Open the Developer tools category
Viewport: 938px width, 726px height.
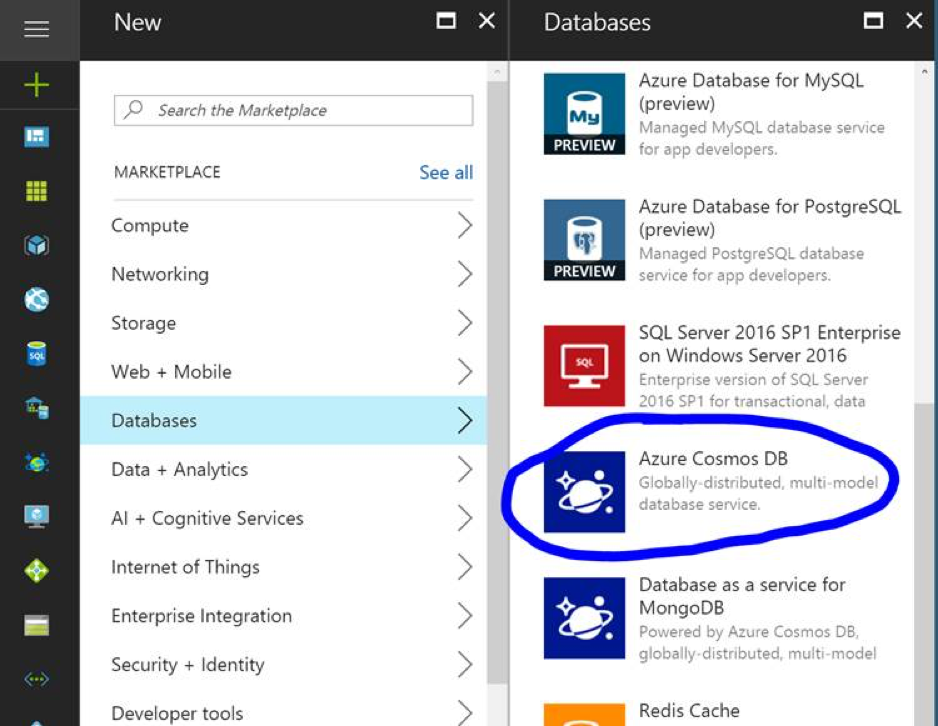tap(284, 713)
